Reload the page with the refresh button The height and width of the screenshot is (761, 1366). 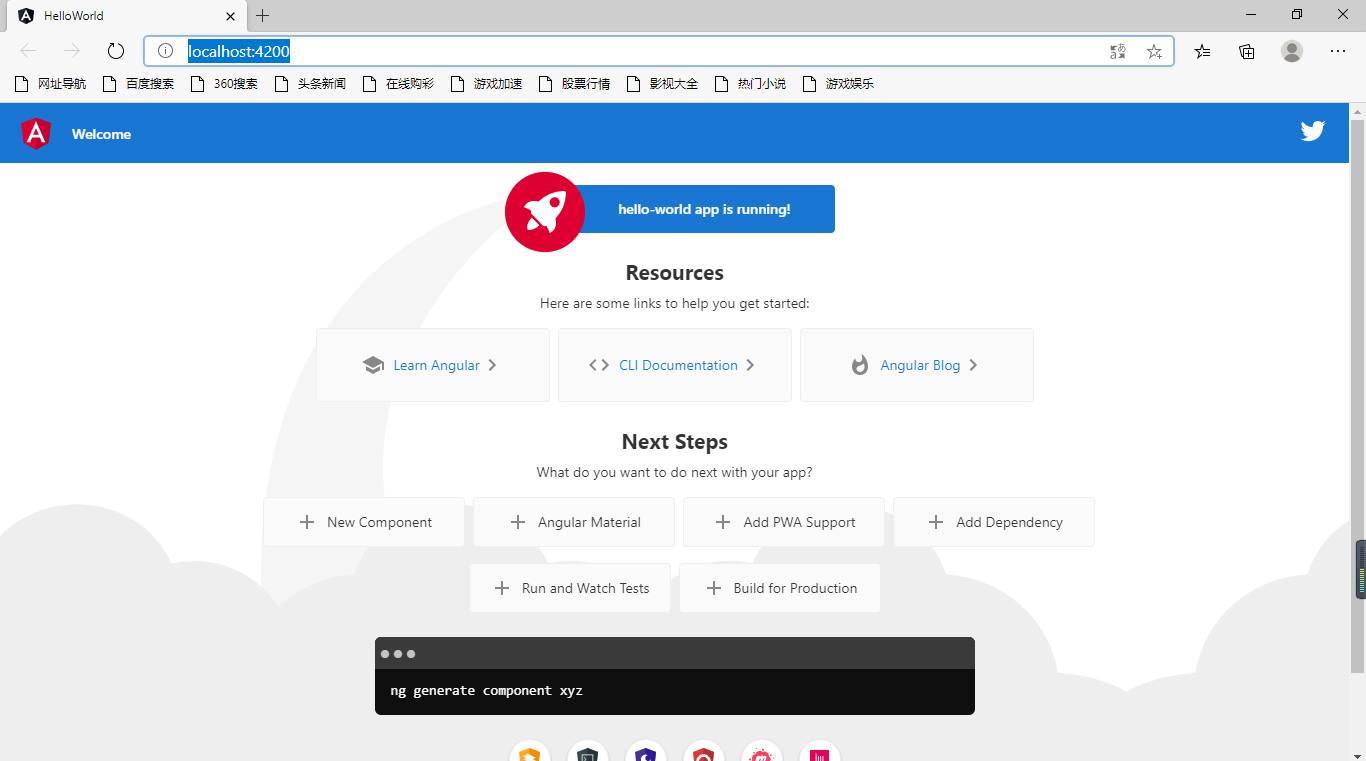click(x=116, y=51)
